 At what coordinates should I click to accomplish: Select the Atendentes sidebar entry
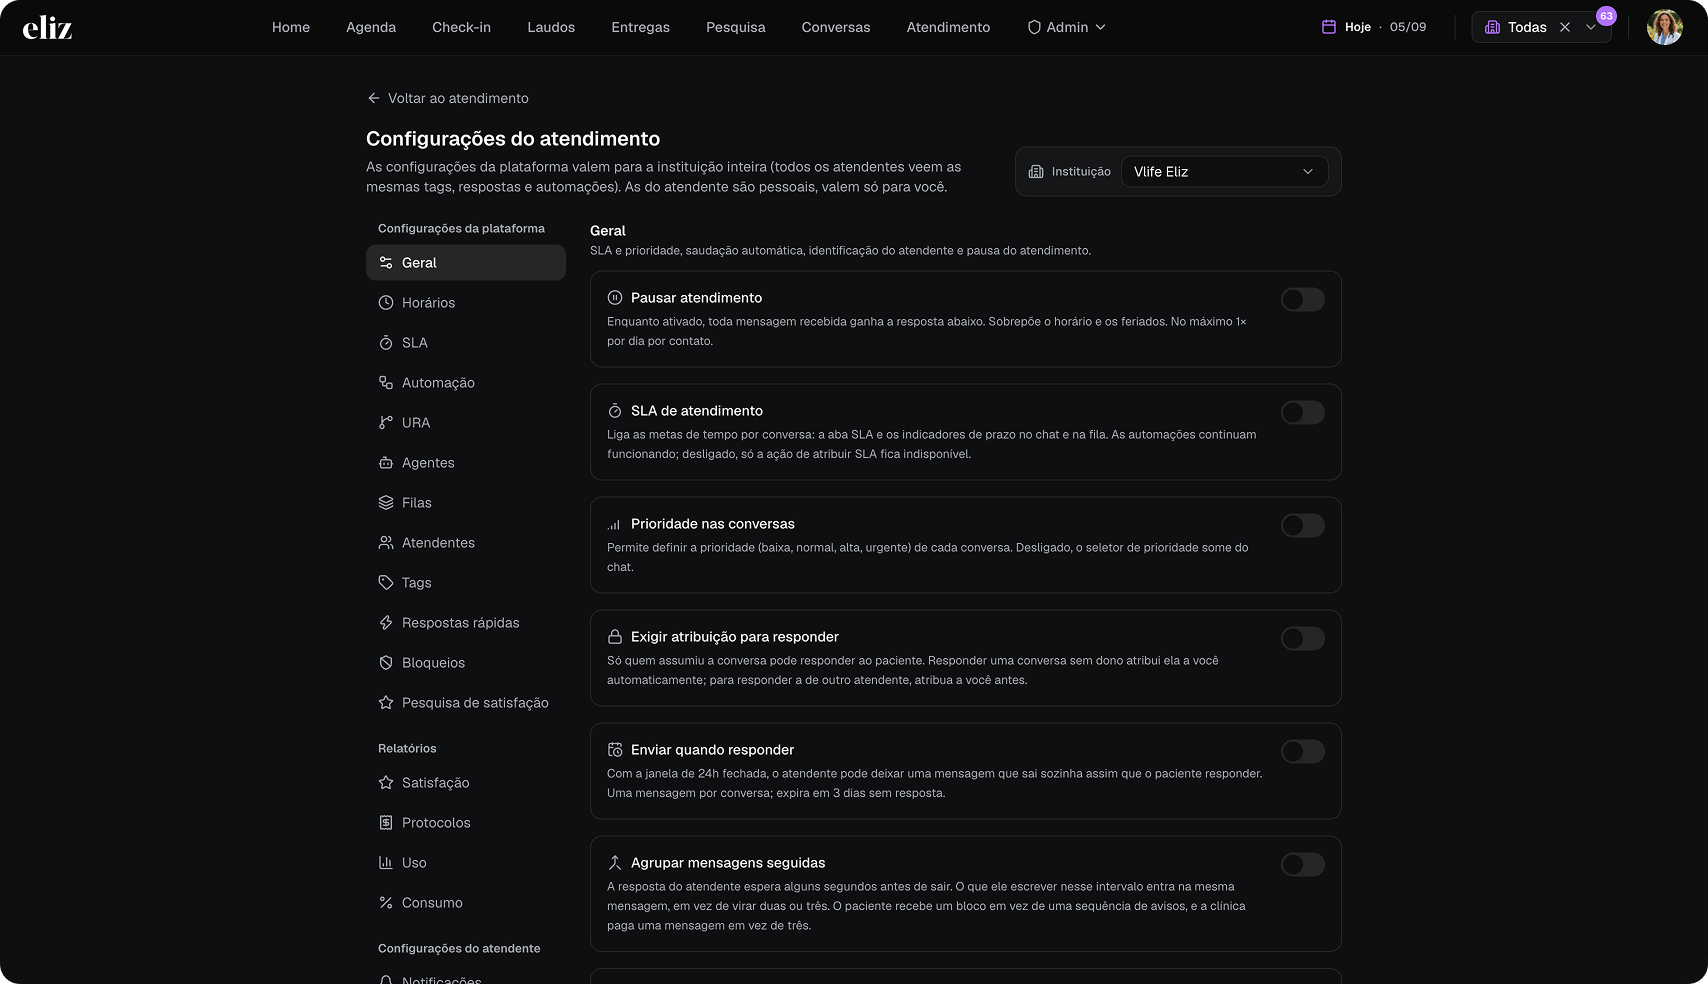click(466, 543)
